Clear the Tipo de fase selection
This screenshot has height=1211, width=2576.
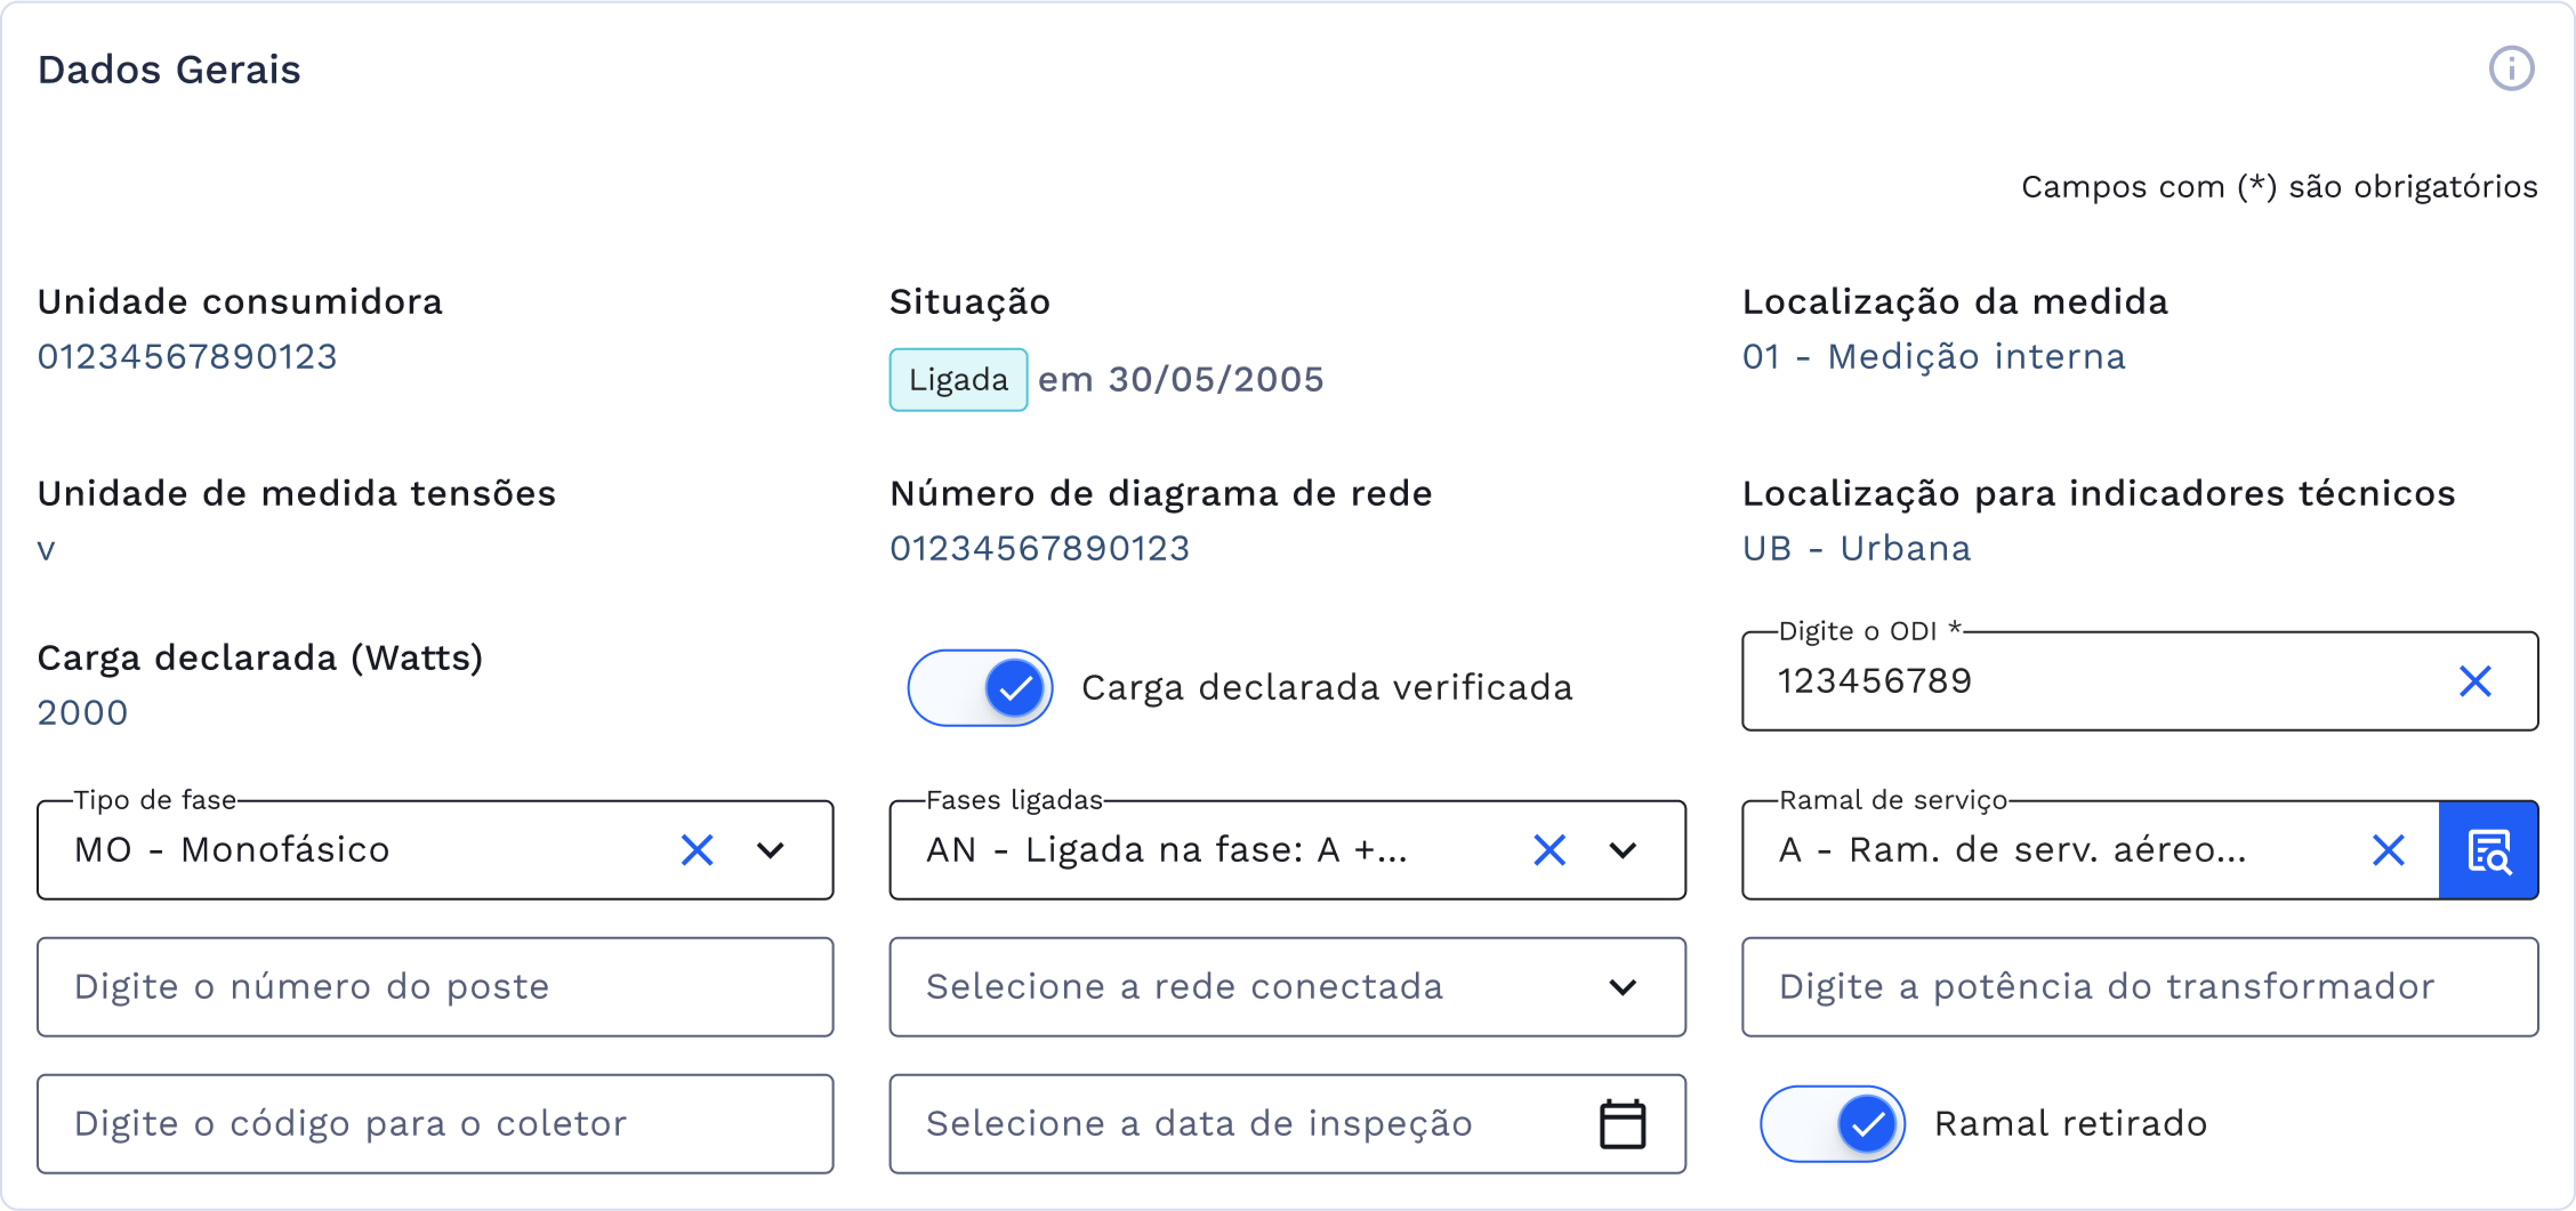[697, 851]
